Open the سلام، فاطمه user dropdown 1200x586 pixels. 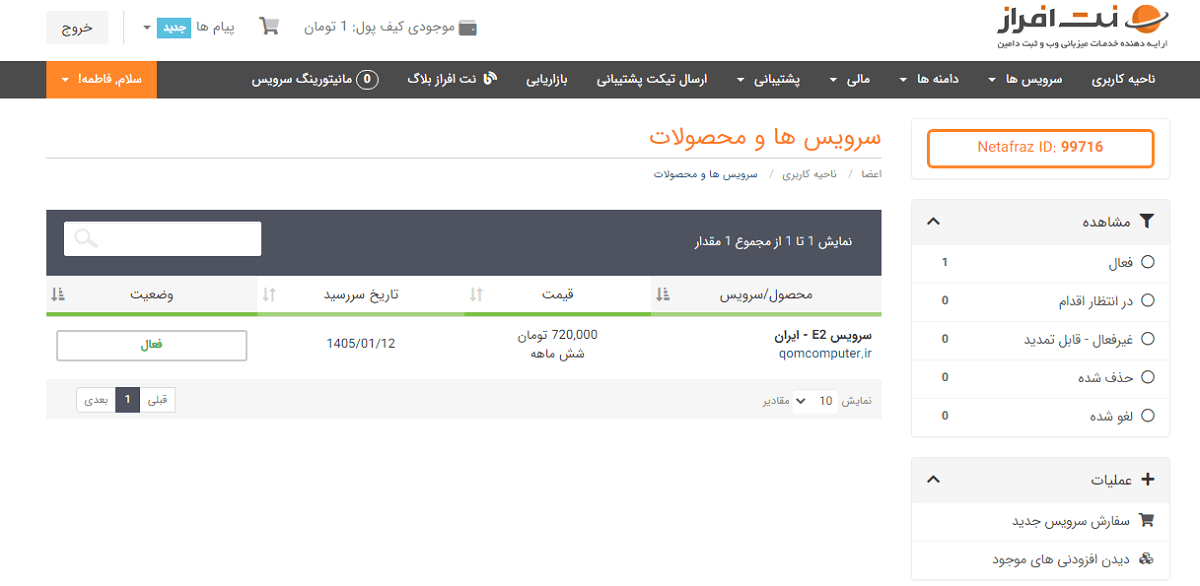tap(101, 79)
